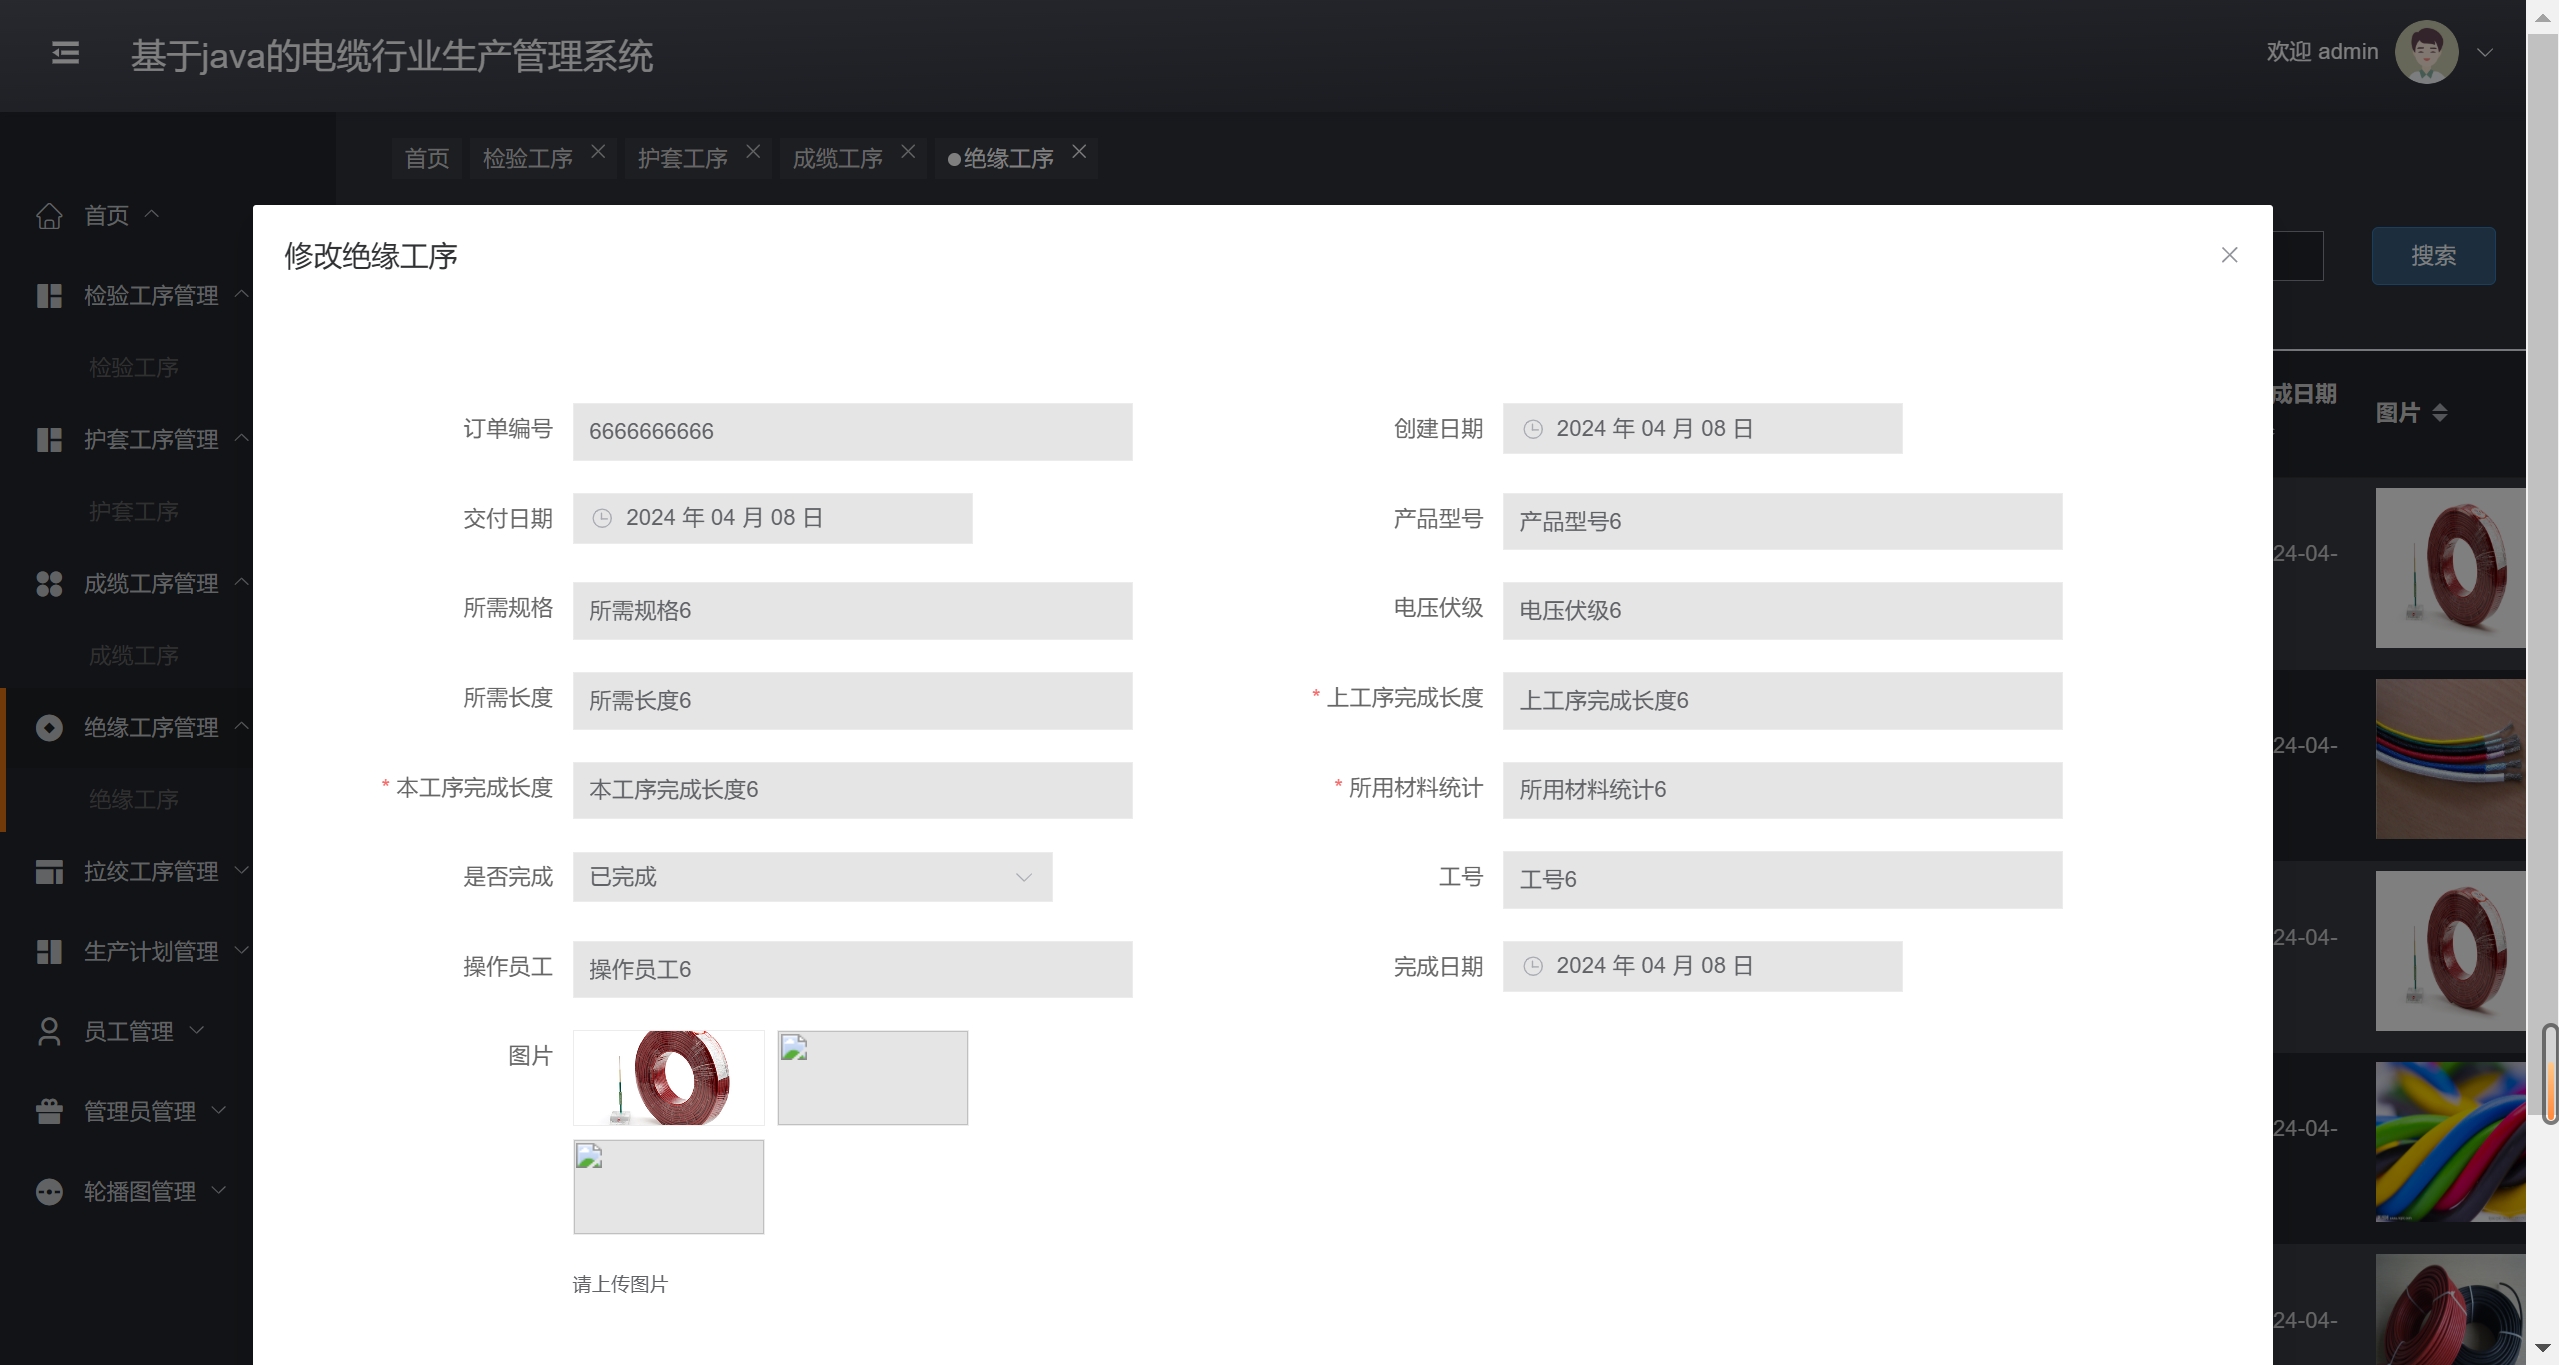Open the user menu arrow beside avatar
The height and width of the screenshot is (1365, 2559).
coord(2484,52)
